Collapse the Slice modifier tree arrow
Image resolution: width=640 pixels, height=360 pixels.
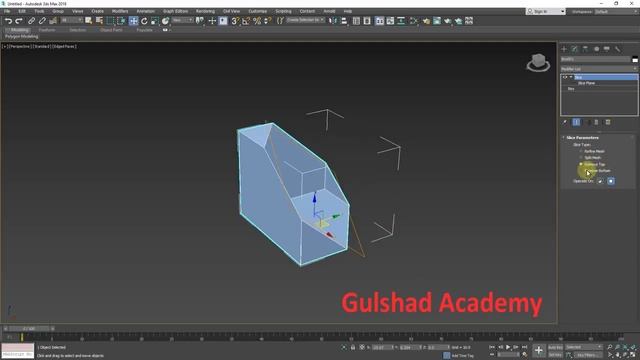571,77
